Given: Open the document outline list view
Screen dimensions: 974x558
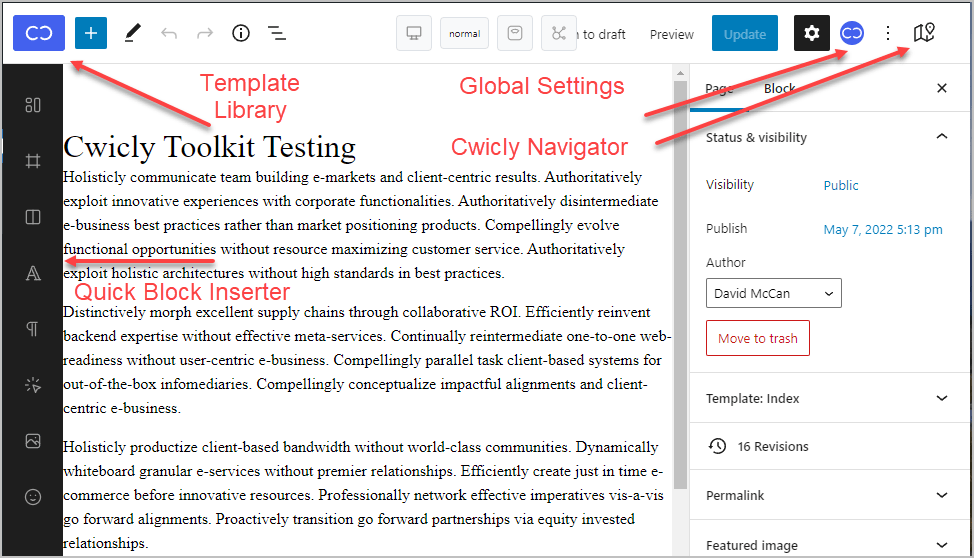Looking at the screenshot, I should coord(277,33).
